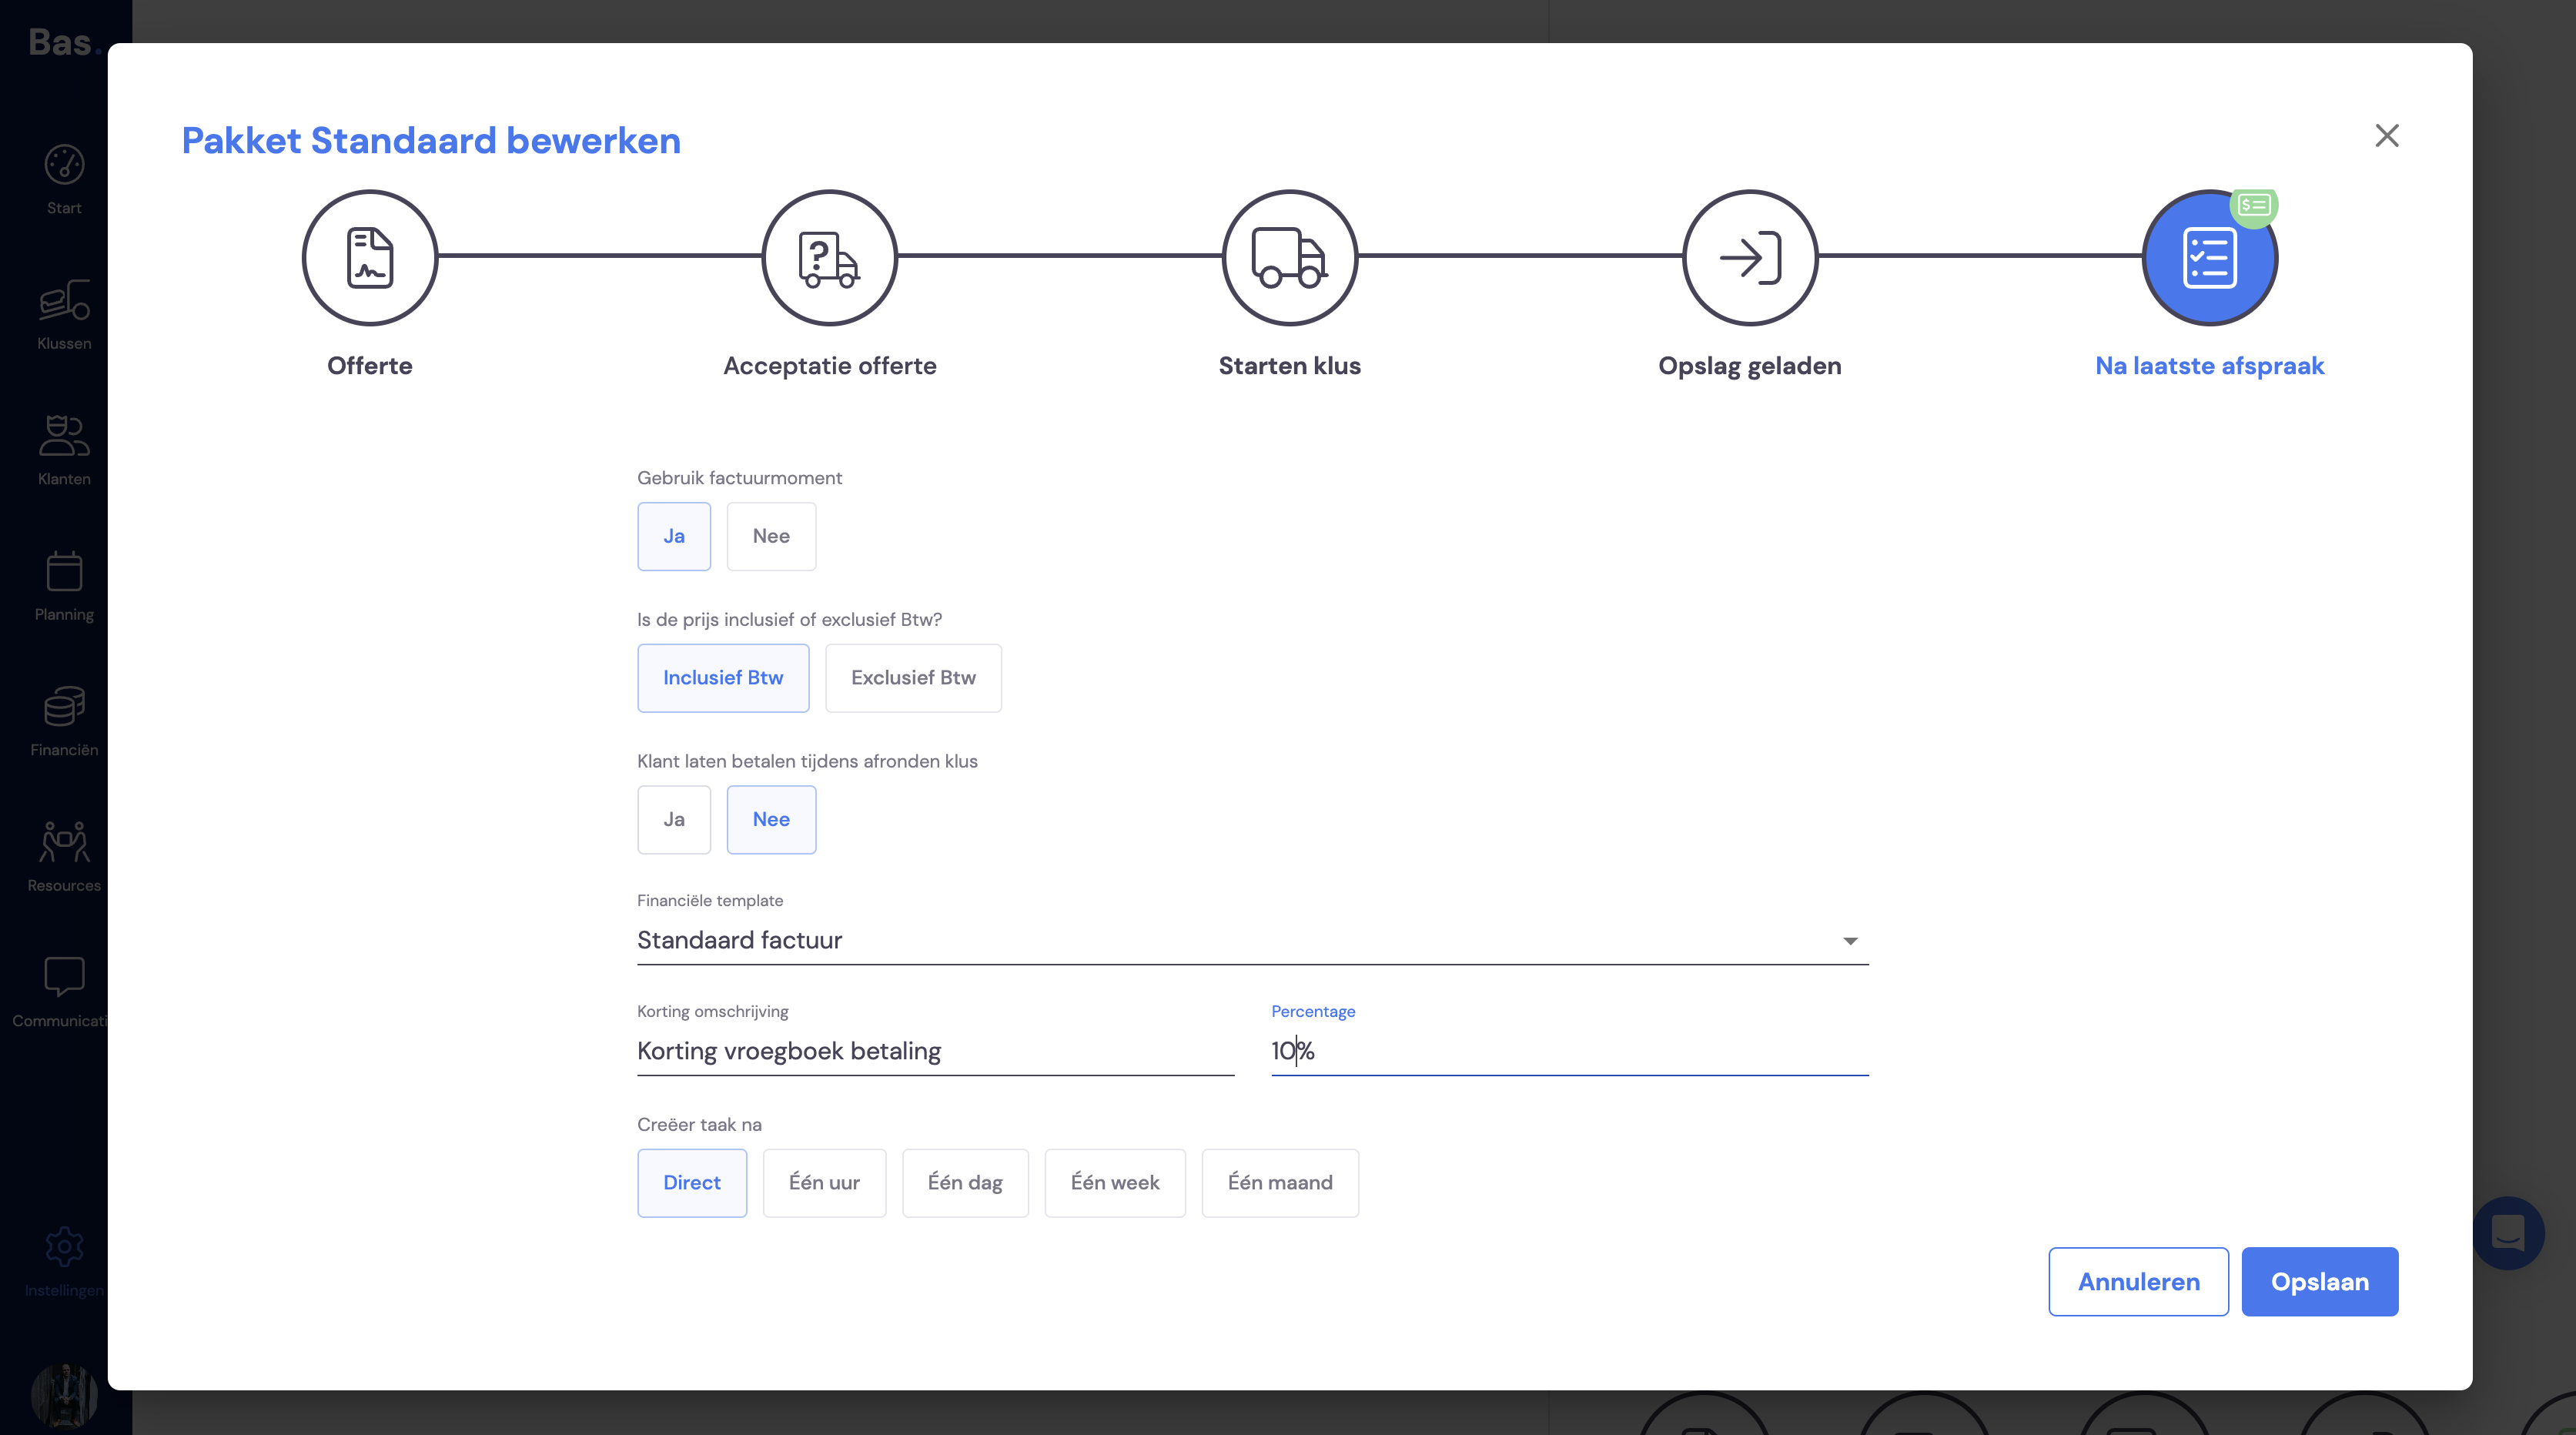2576x1435 pixels.
Task: Click the Opslag geladen label
Action: (x=1749, y=365)
